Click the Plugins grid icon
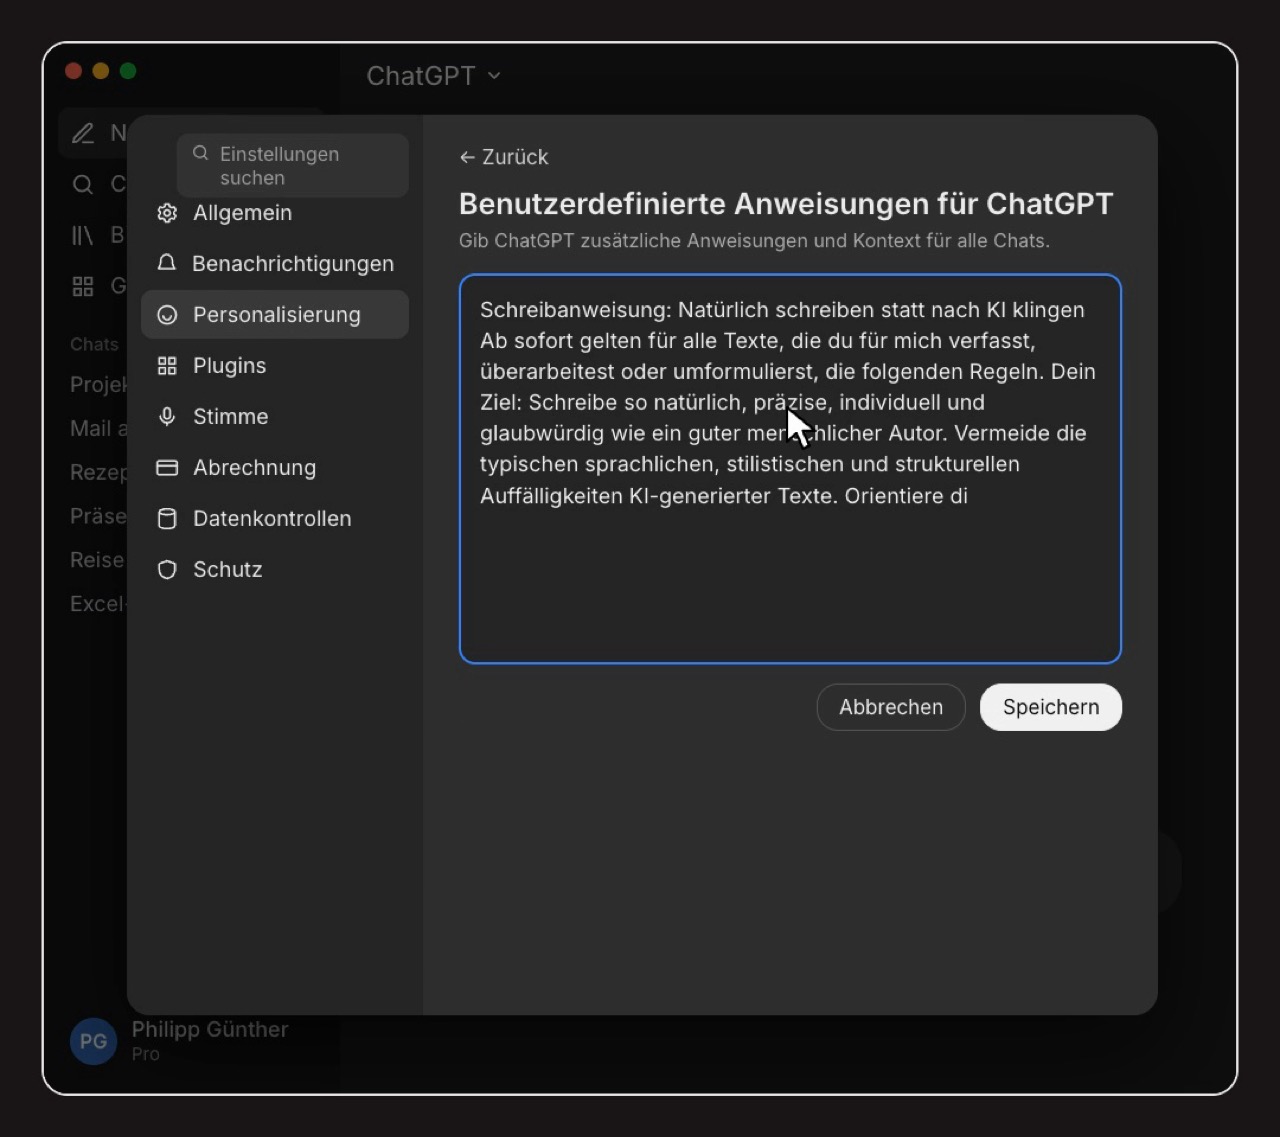 coord(167,366)
